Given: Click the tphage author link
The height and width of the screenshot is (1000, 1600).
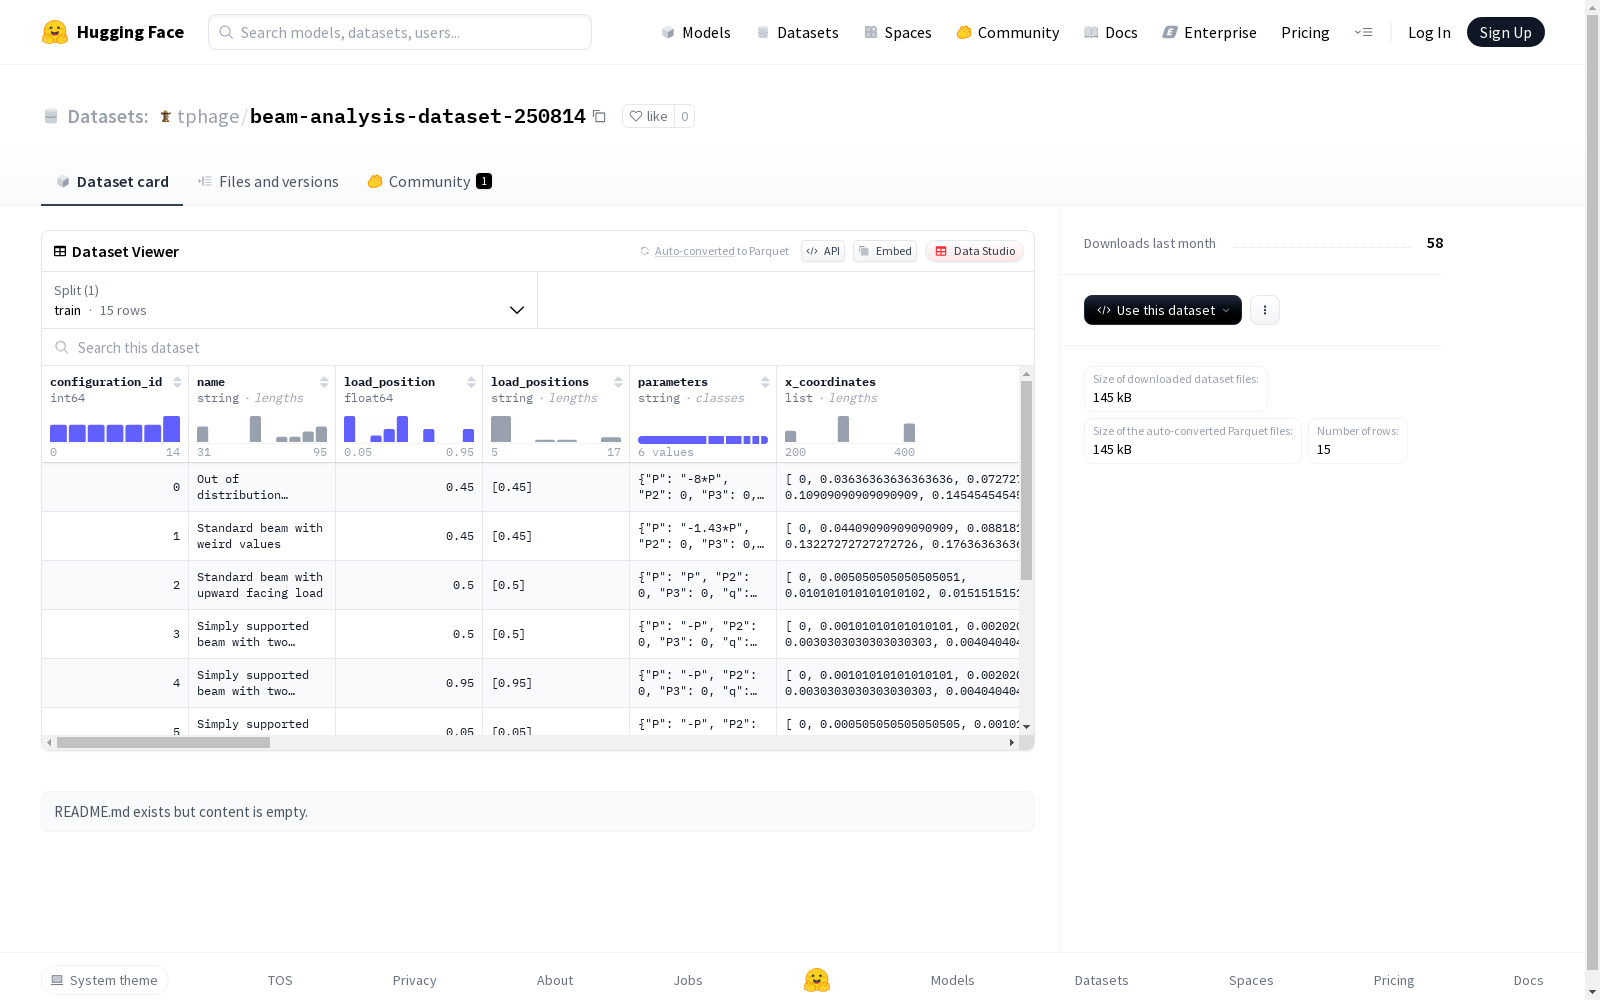Looking at the screenshot, I should coord(208,116).
